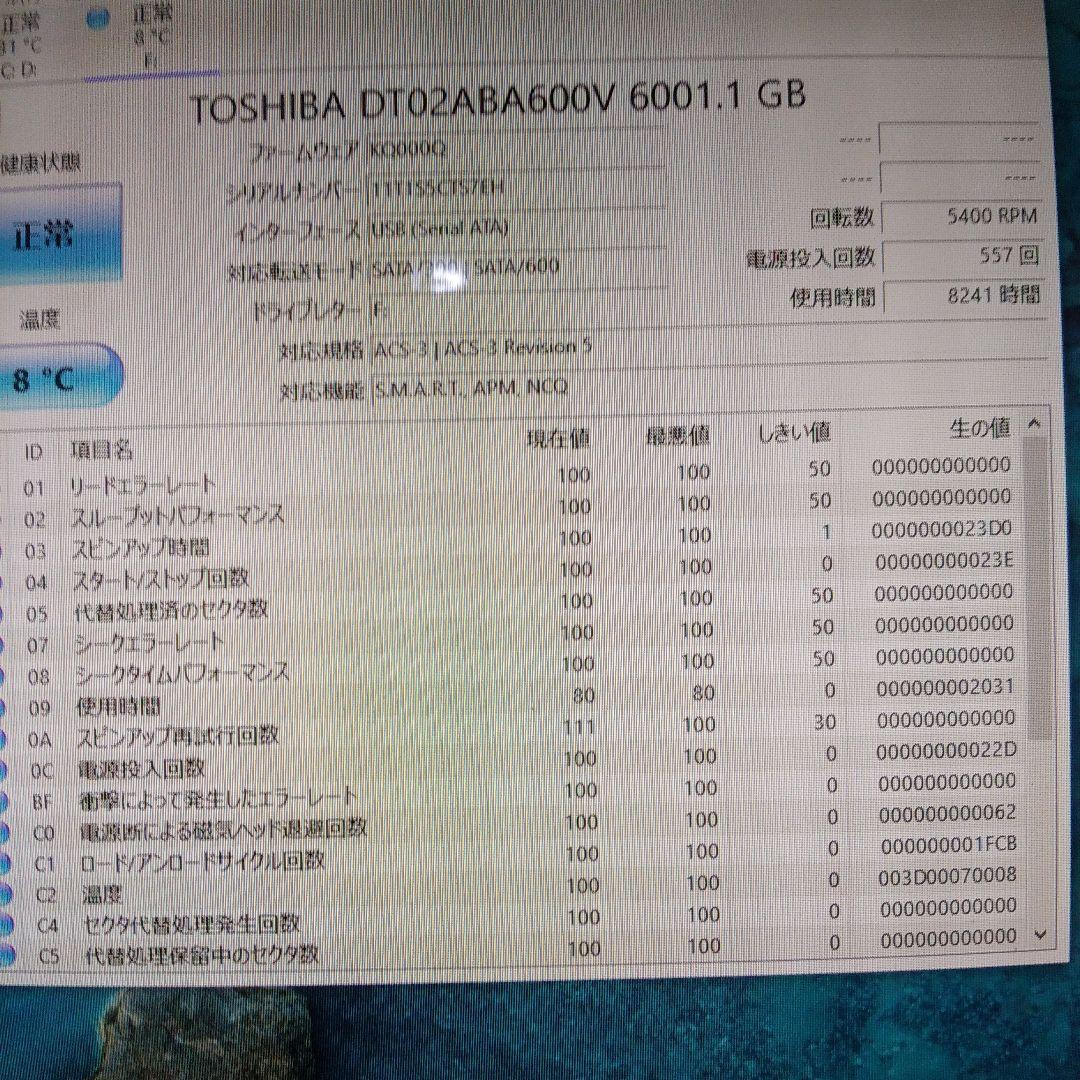This screenshot has height=1080, width=1080.
Task: Click raw value 00000000022D in 電源投入回数 row
Action: (x=946, y=750)
